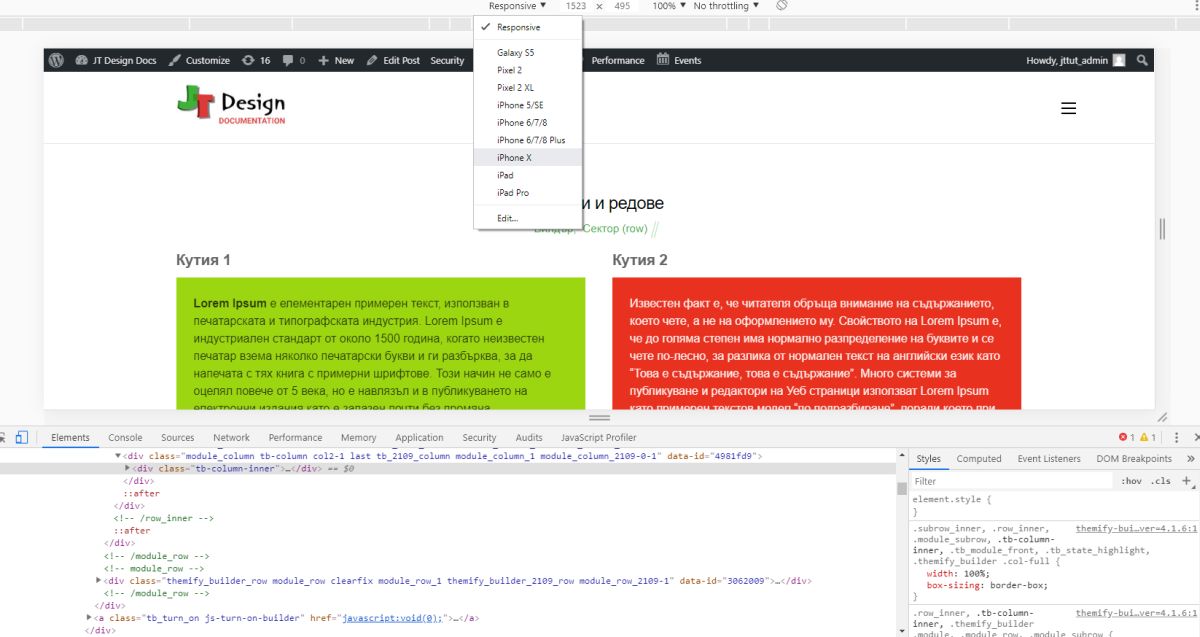1200x637 pixels.
Task: Switch to the Console tab
Action: [x=125, y=437]
